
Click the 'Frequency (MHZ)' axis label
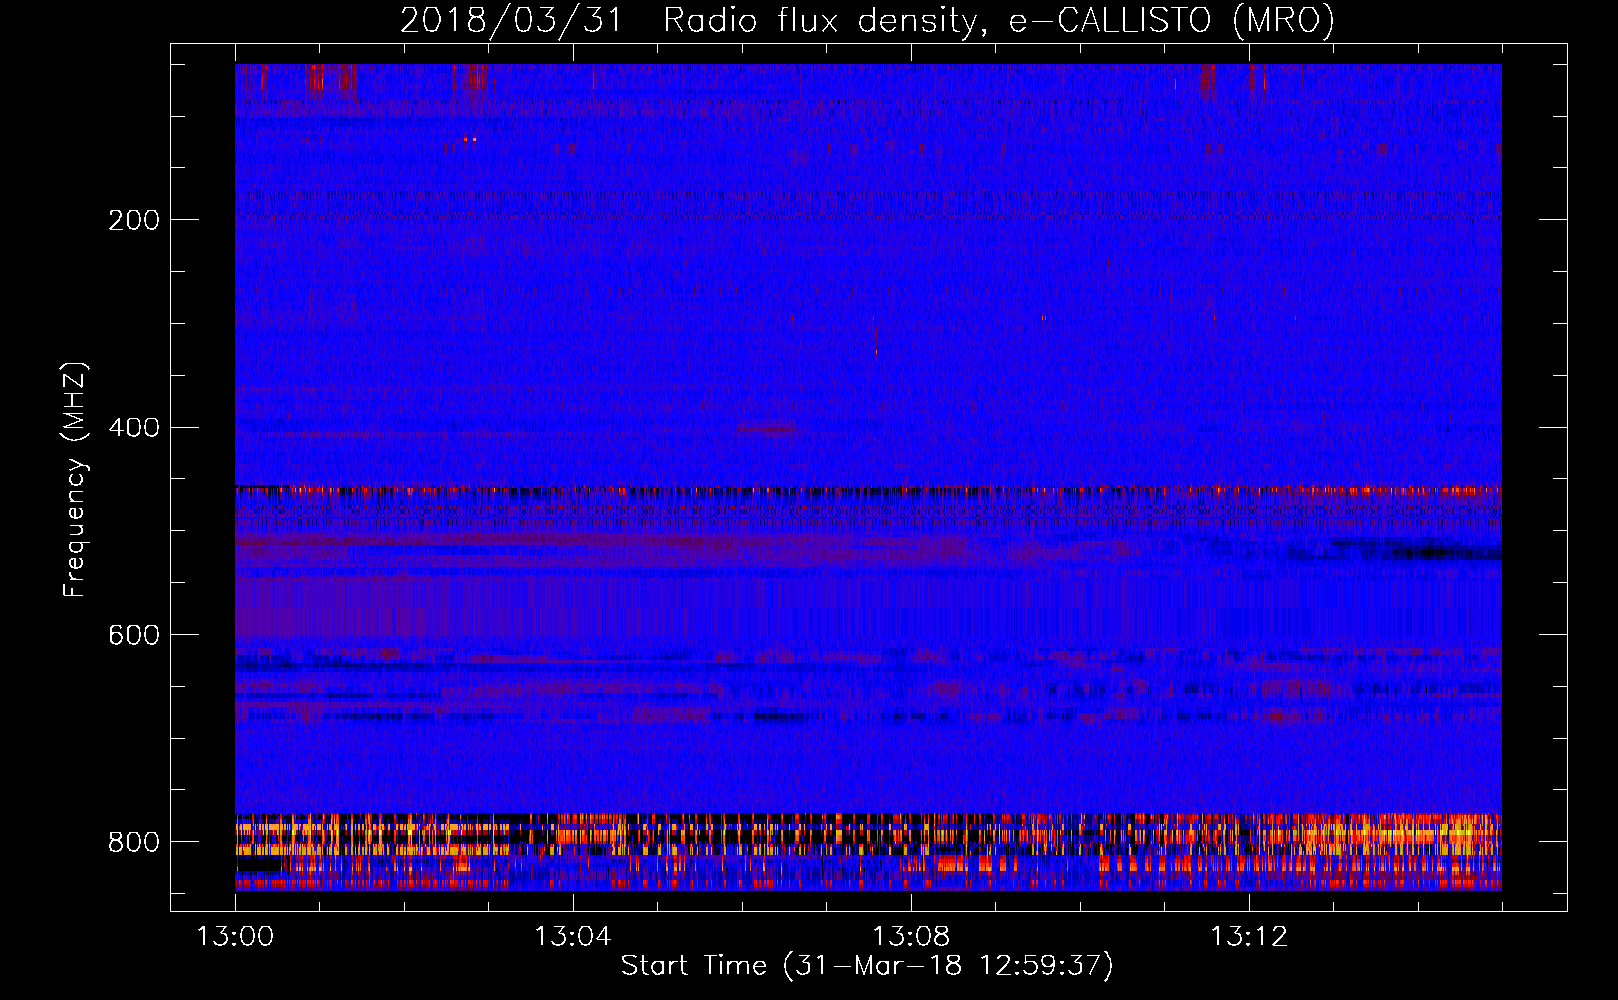tap(74, 479)
